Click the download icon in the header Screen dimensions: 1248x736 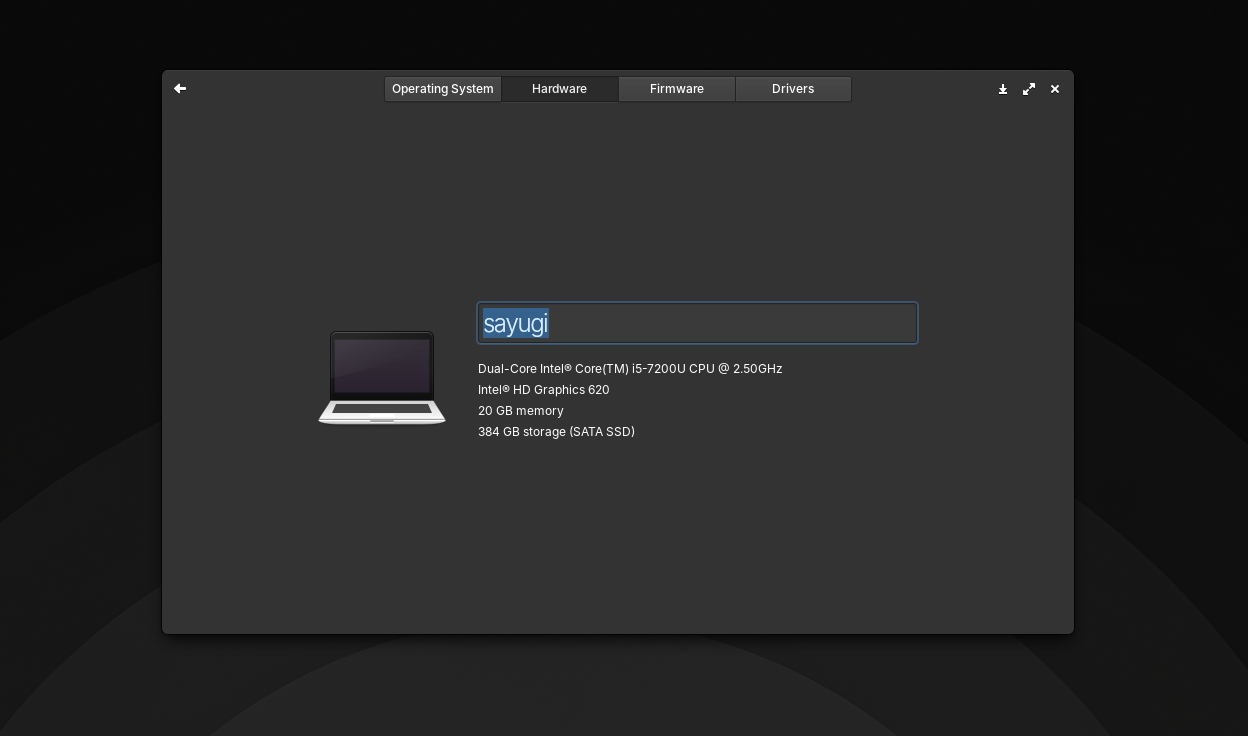(x=1003, y=89)
